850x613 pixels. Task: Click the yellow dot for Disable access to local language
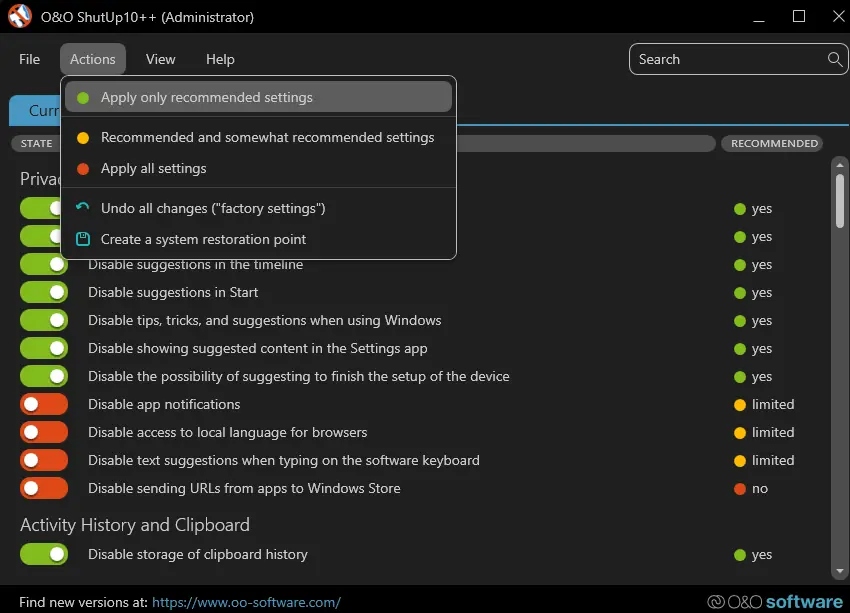pos(739,433)
